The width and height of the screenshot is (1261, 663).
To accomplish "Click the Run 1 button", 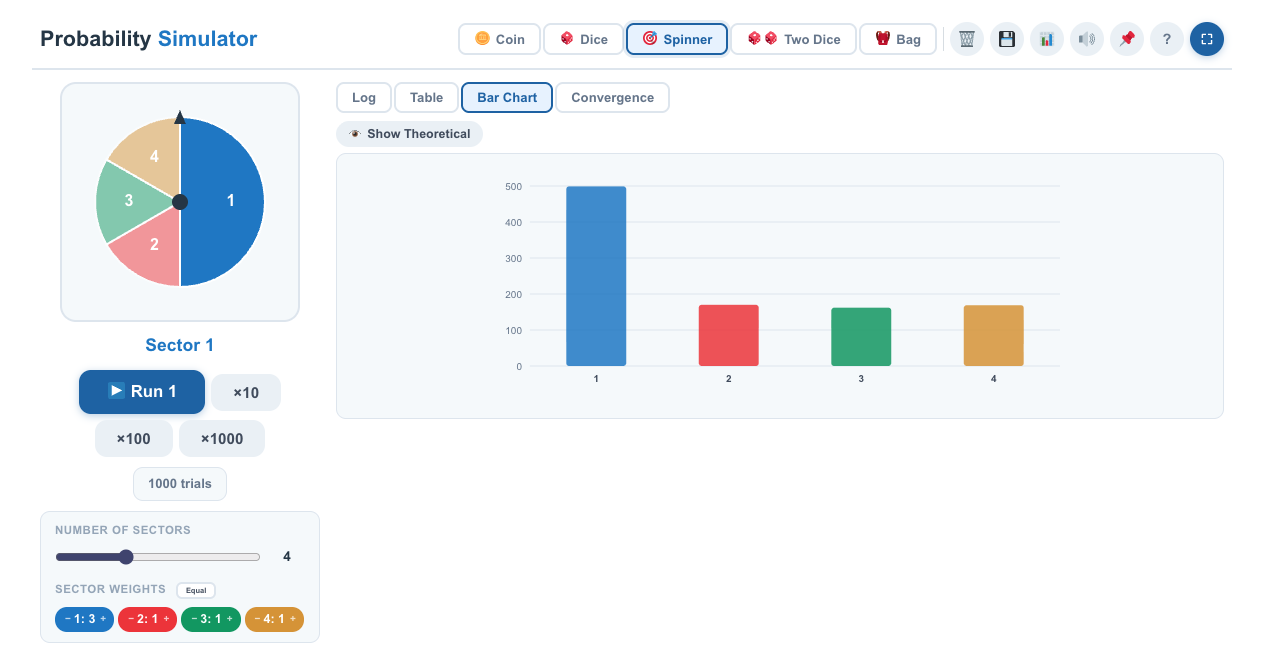I will (x=142, y=391).
